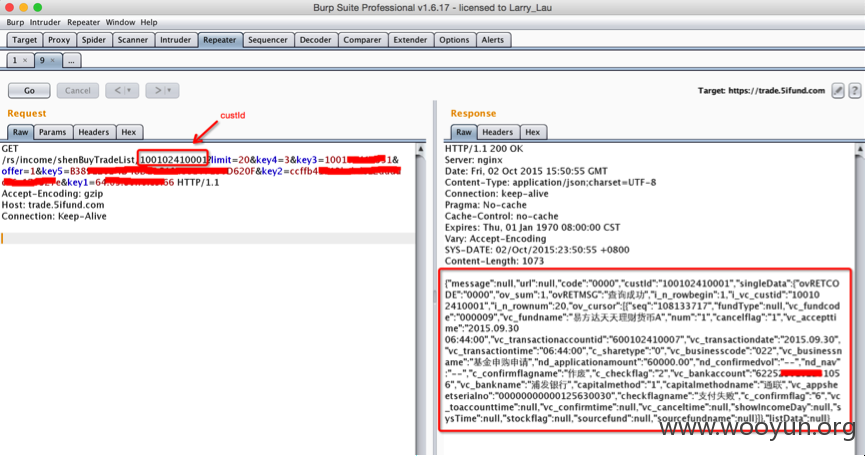Open the Burp menu
This screenshot has width=865, height=456.
pyautogui.click(x=15, y=23)
